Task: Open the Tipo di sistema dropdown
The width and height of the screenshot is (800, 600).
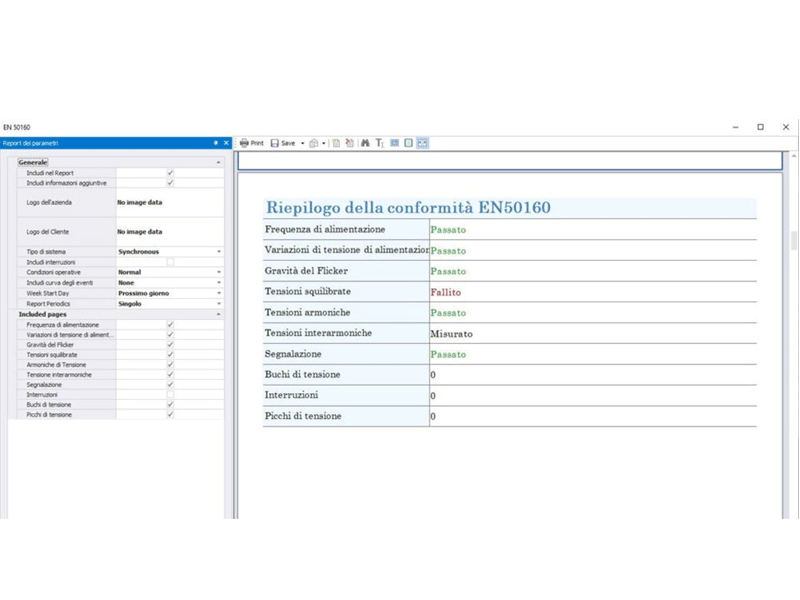Action: [219, 252]
